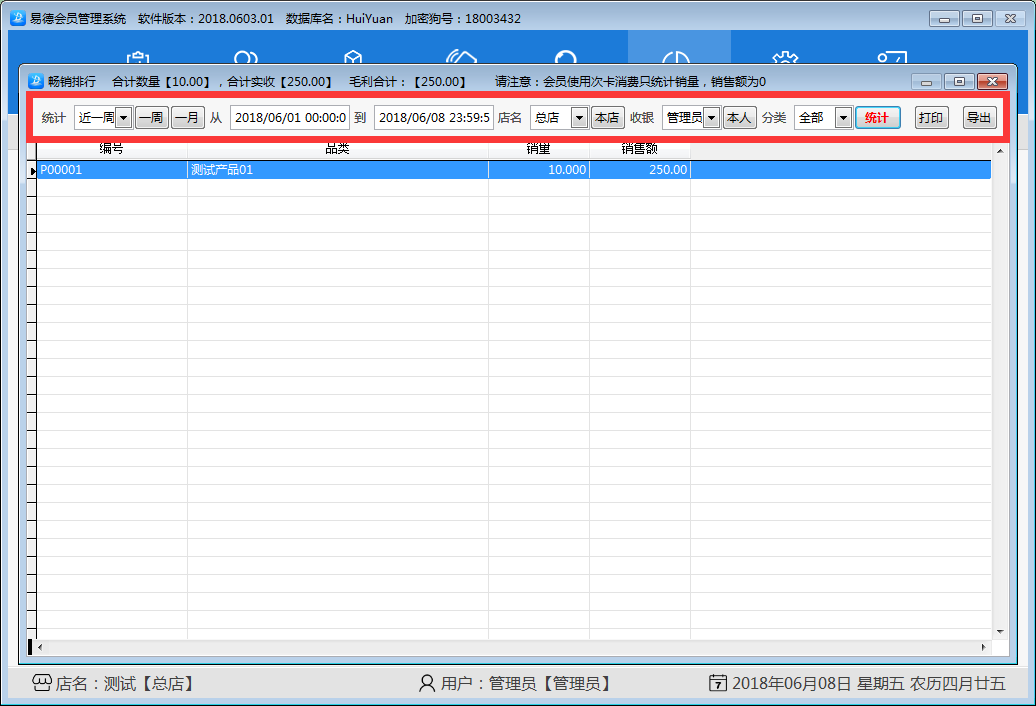
Task: Click the end date field 2018/06/08
Action: (x=434, y=118)
